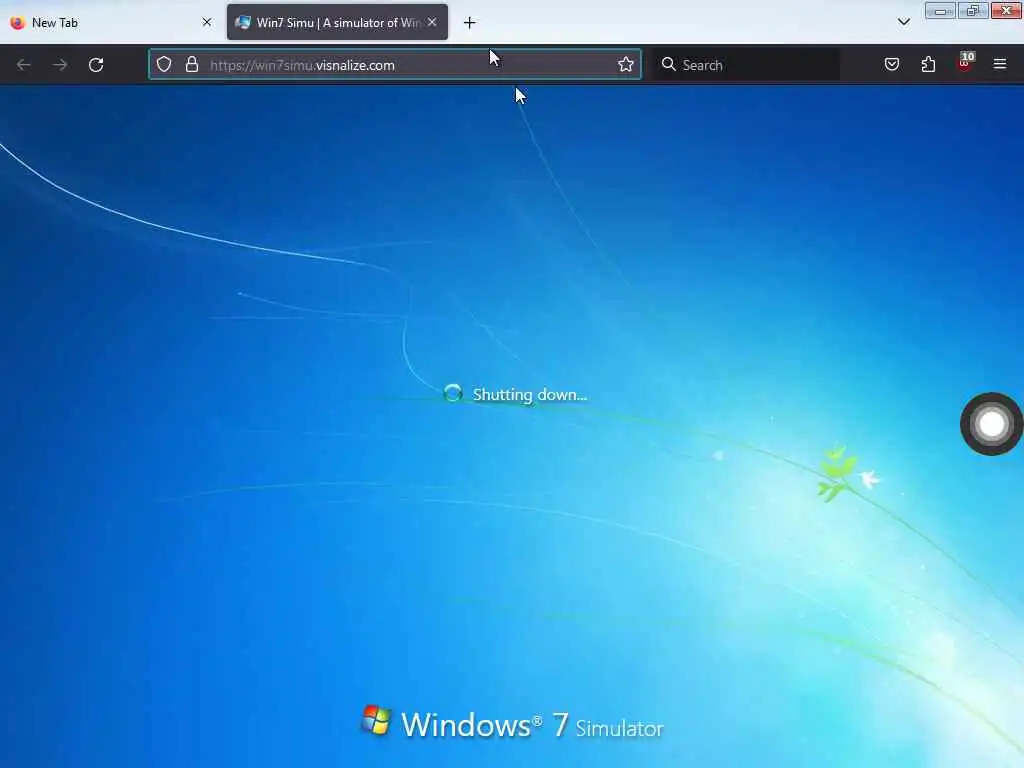The height and width of the screenshot is (768, 1024).
Task: Go forward with the forward arrow
Action: 60,65
